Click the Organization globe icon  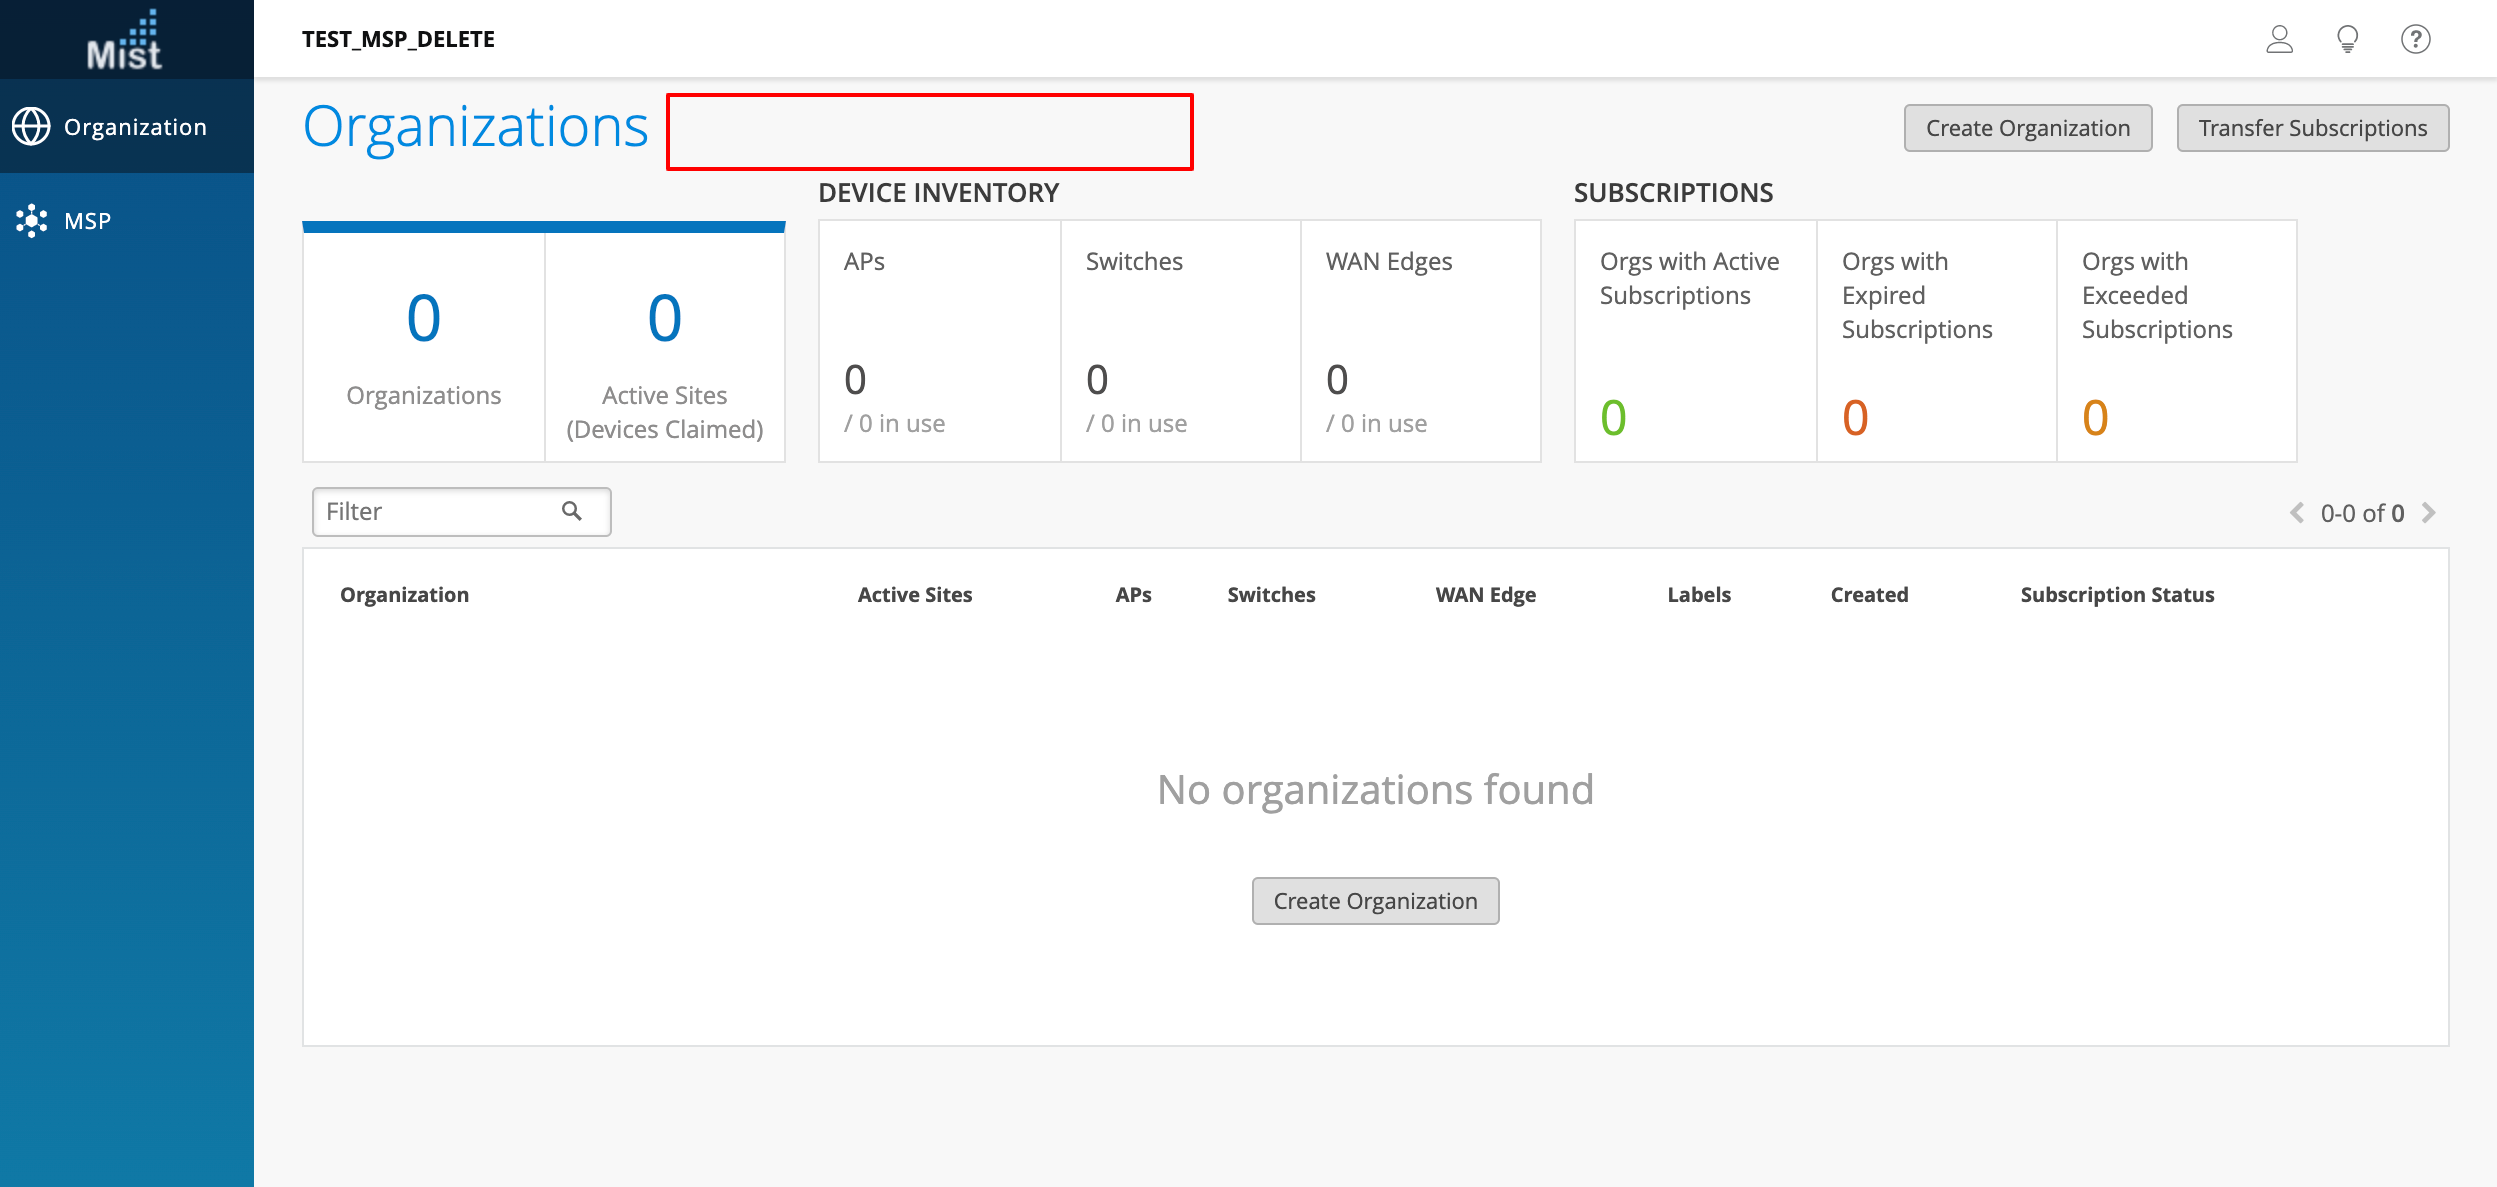coord(31,127)
